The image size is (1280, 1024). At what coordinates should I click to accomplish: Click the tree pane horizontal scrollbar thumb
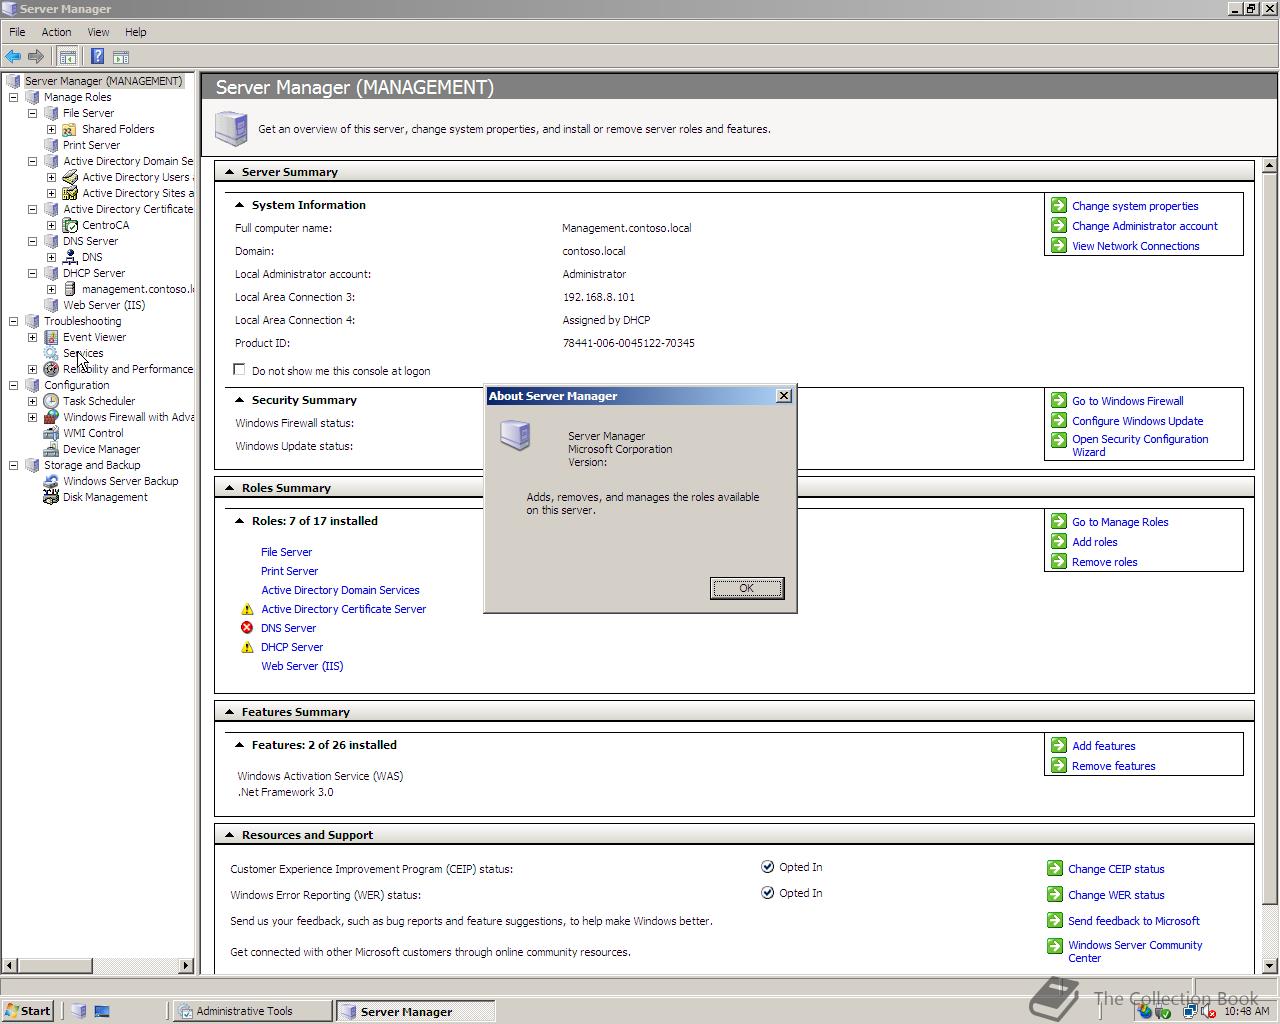click(x=56, y=965)
